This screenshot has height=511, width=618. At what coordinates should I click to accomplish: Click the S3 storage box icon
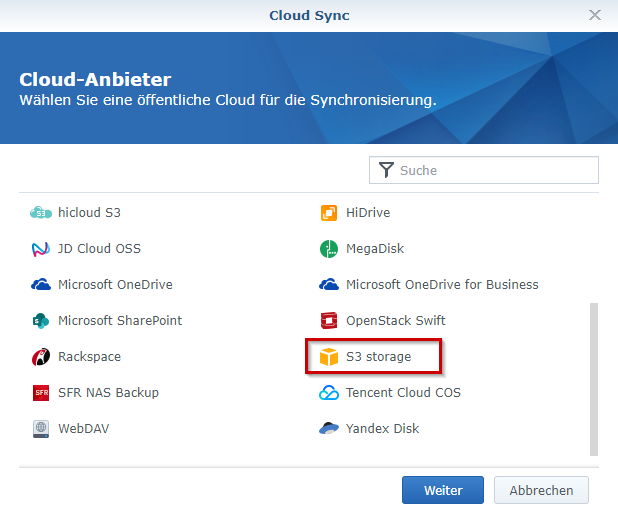pyautogui.click(x=329, y=356)
